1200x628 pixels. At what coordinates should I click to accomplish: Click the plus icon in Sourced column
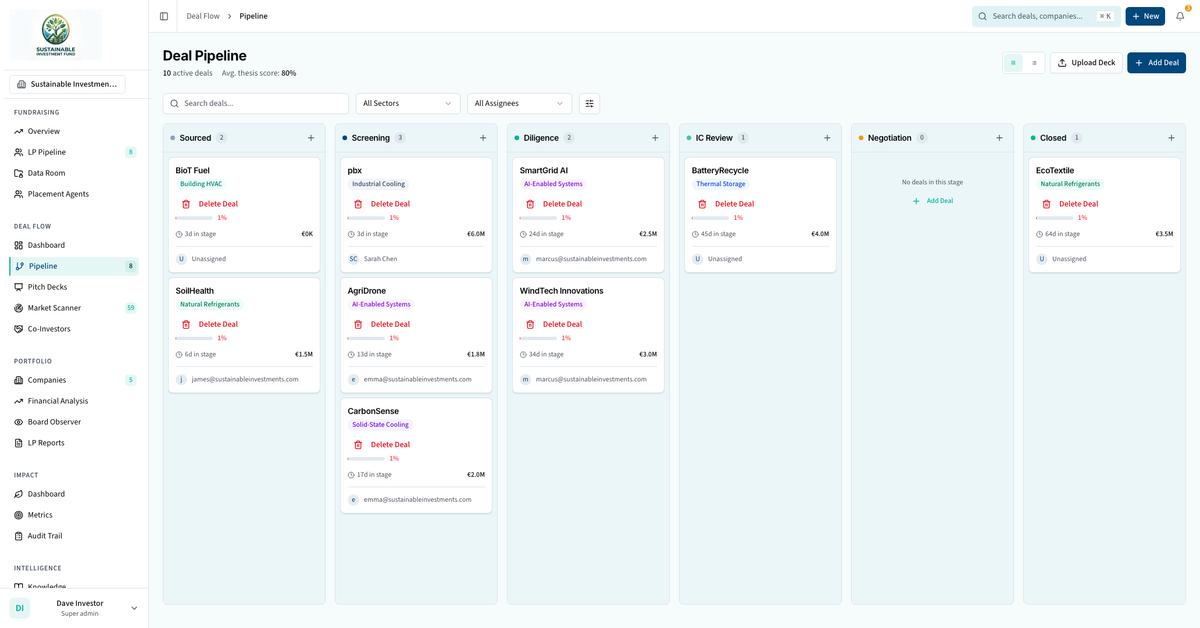[311, 138]
